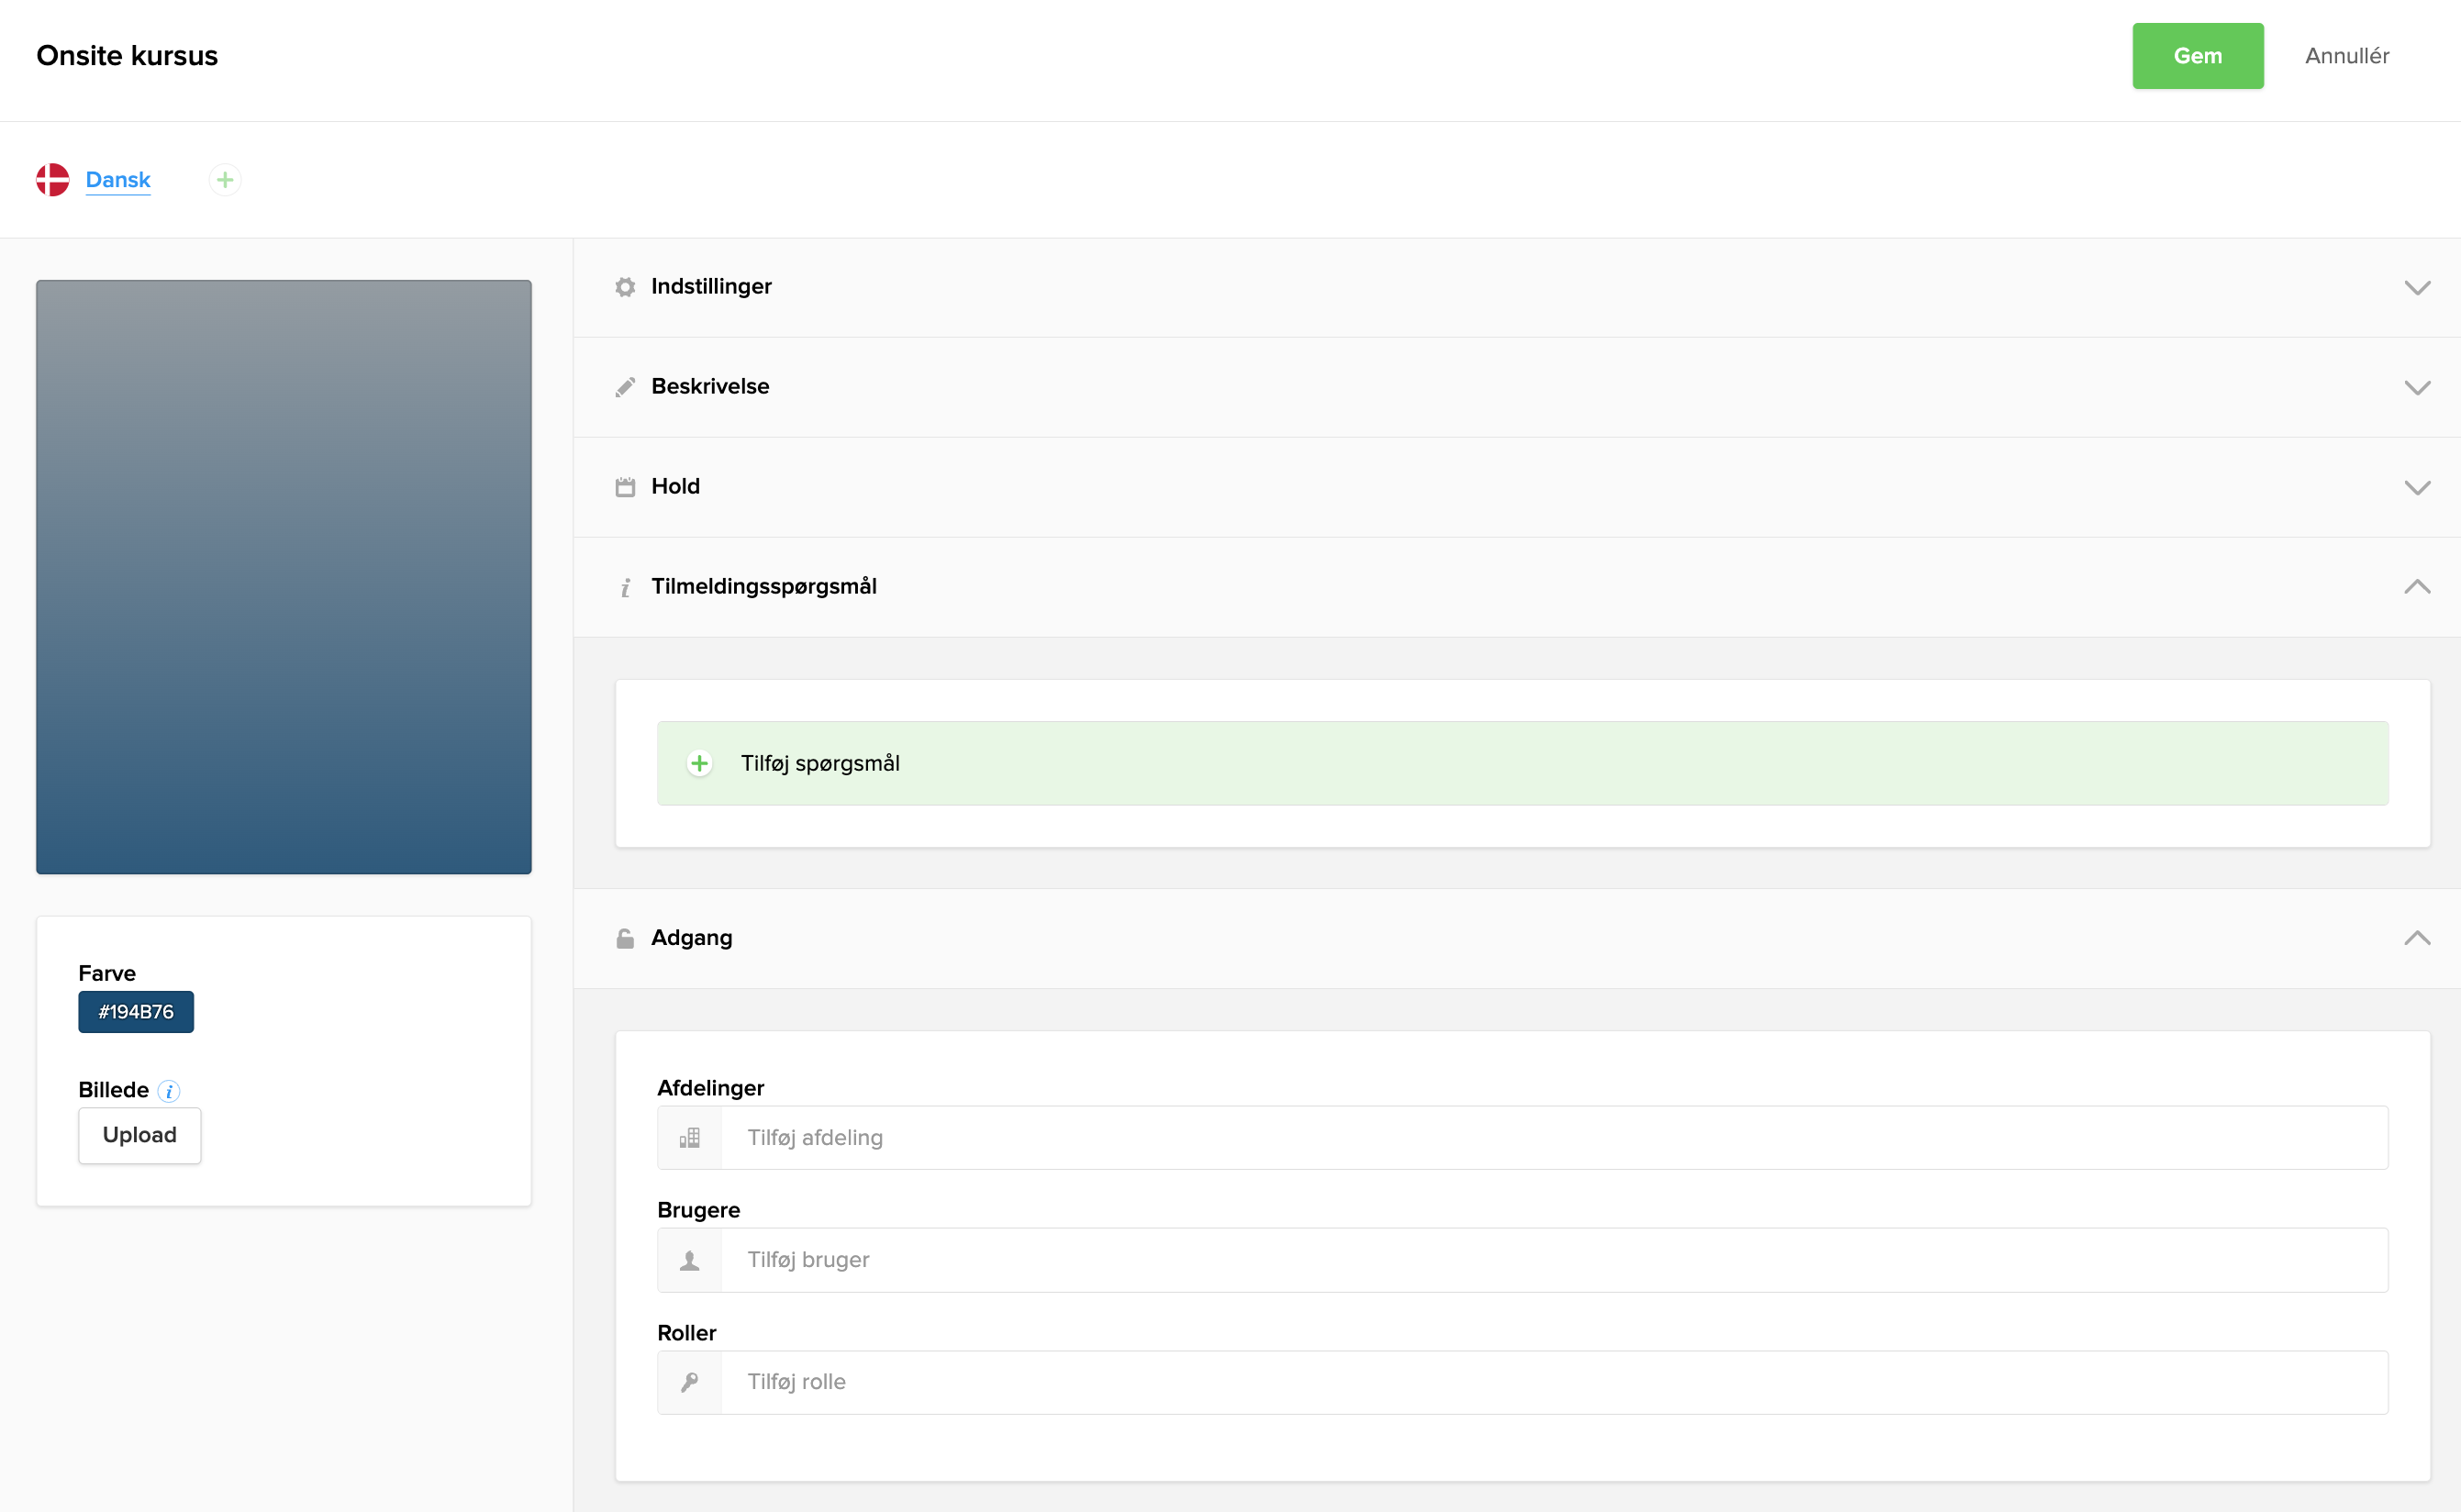Viewport: 2461px width, 1512px height.
Task: Click the calendar icon beside Hold
Action: coord(625,487)
